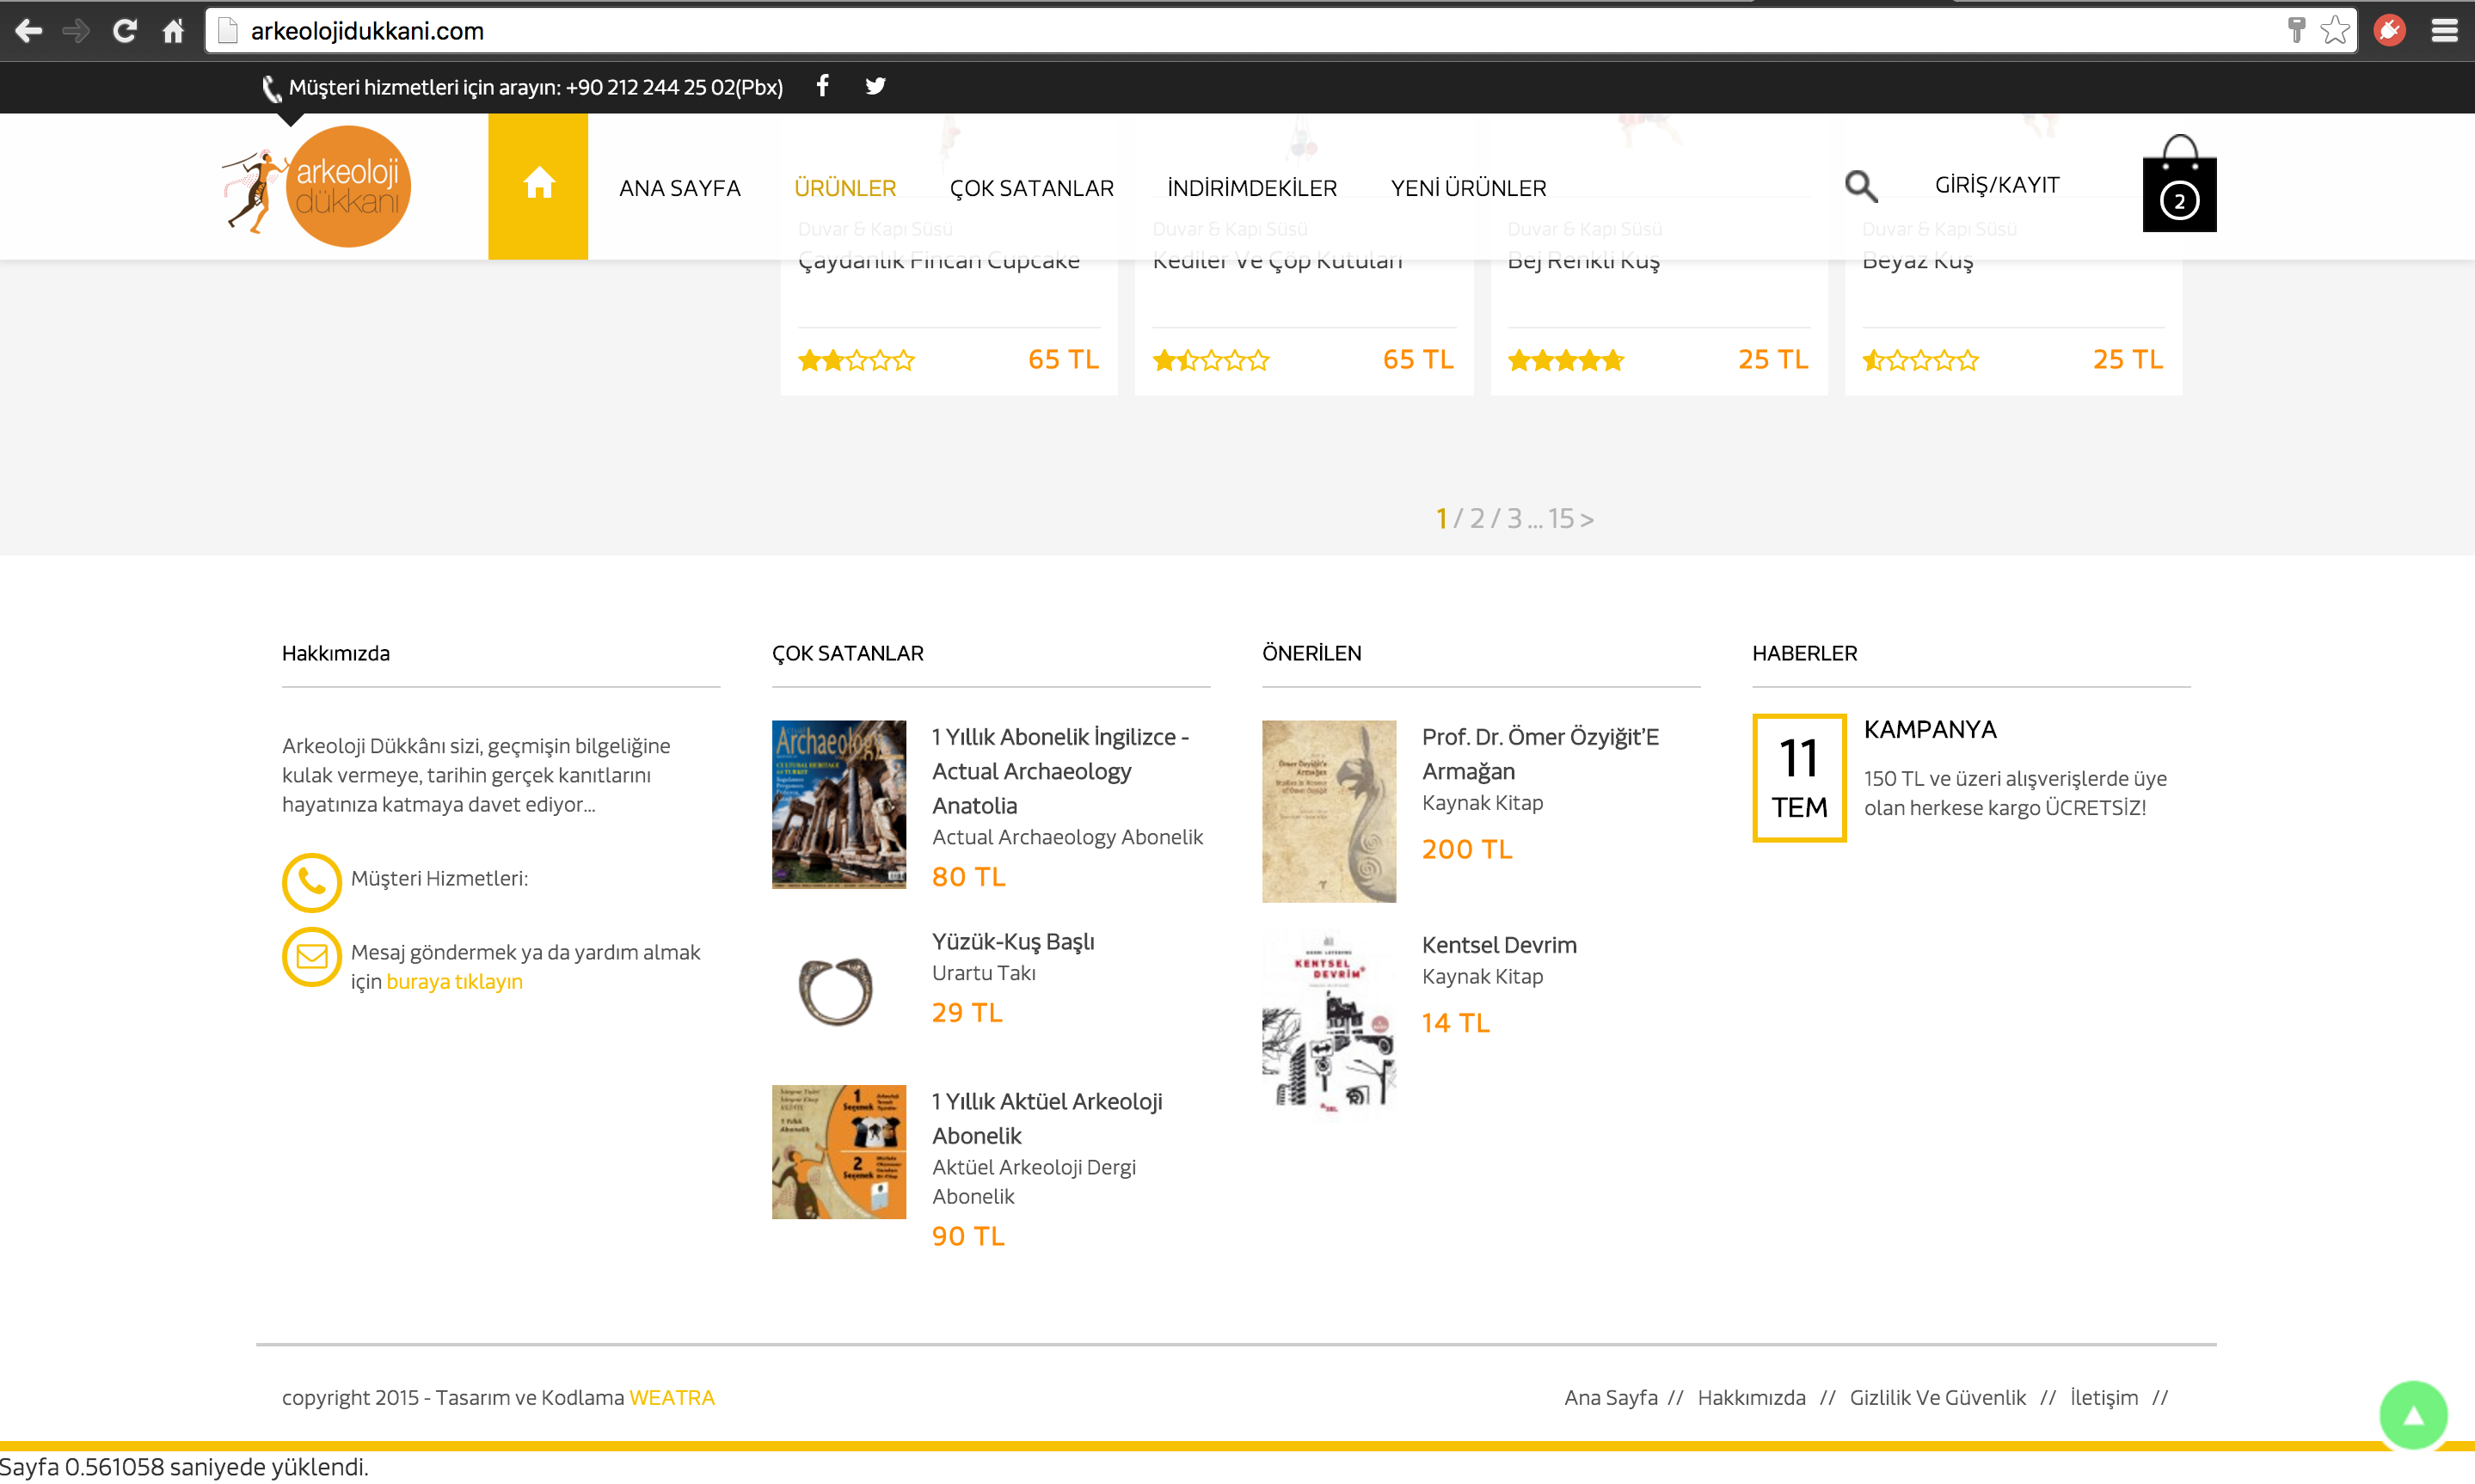This screenshot has height=1484, width=2475.
Task: Open the Twitter bird icon
Action: (x=875, y=86)
